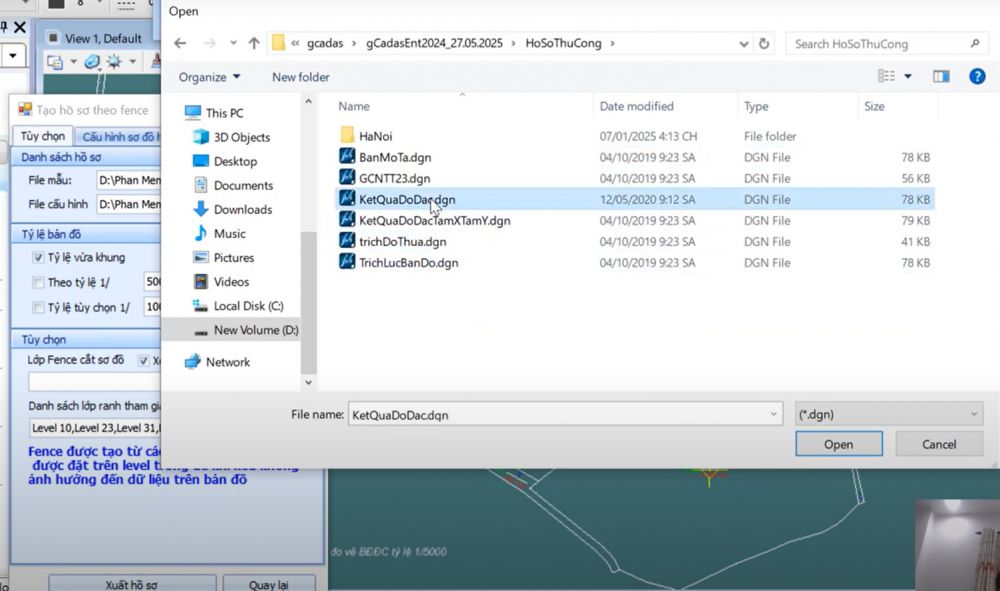Viewport: 1000px width, 591px height.
Task: Select the TrichLucBanDo.dgn file
Action: click(x=408, y=263)
